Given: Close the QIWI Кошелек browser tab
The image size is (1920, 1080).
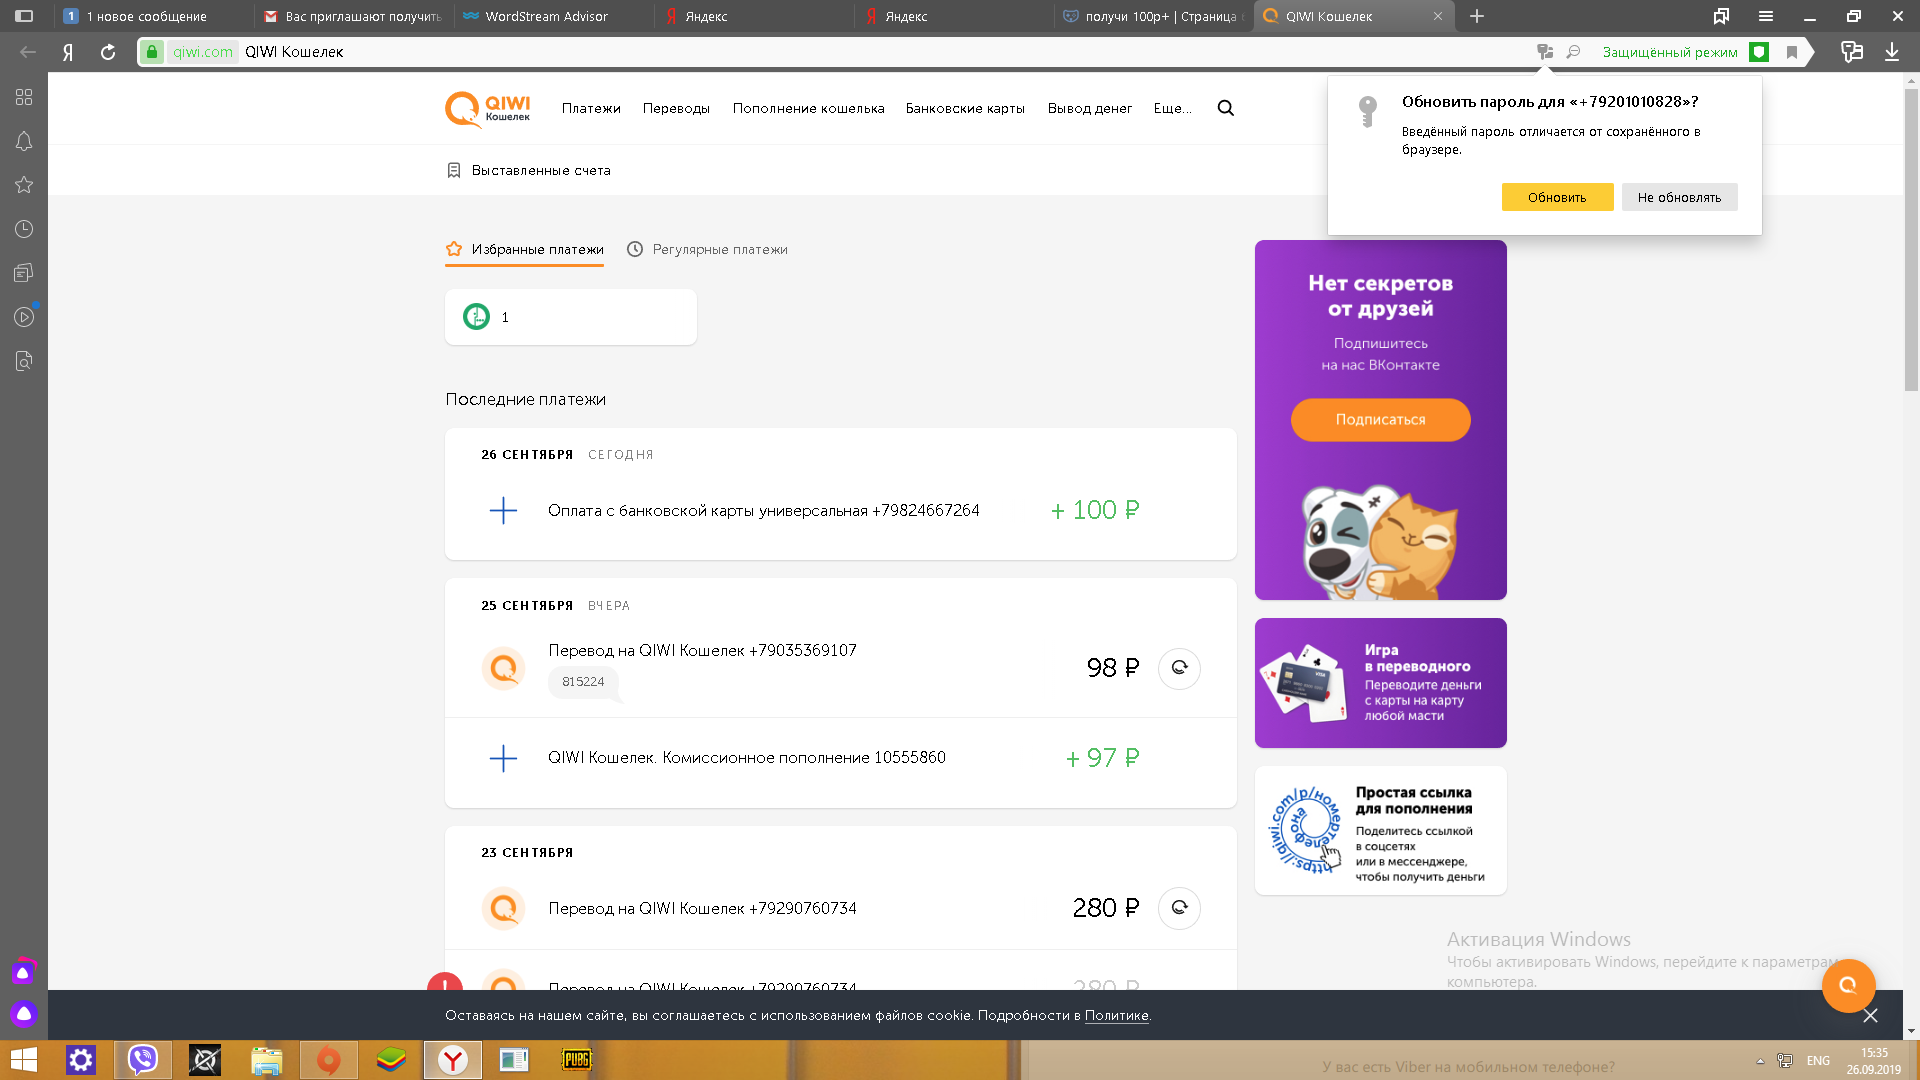Looking at the screenshot, I should [1438, 16].
